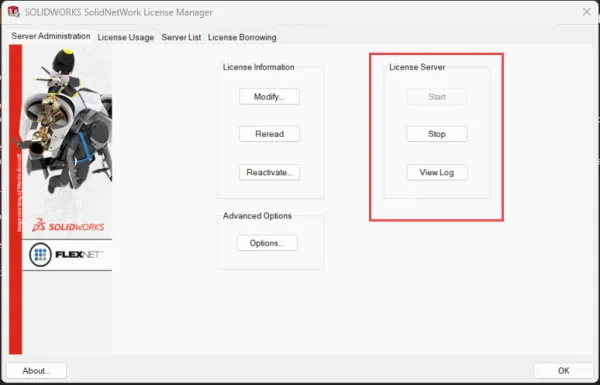
Task: Reread the license information
Action: (x=269, y=134)
